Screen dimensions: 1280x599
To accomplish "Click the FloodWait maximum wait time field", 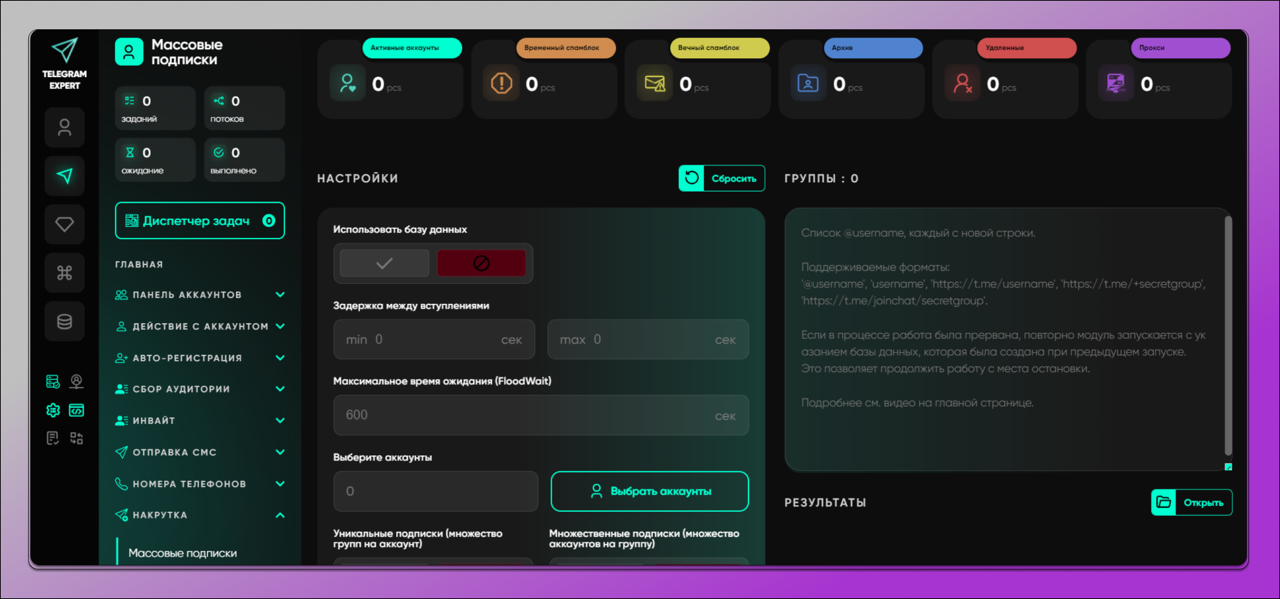I will (540, 415).
